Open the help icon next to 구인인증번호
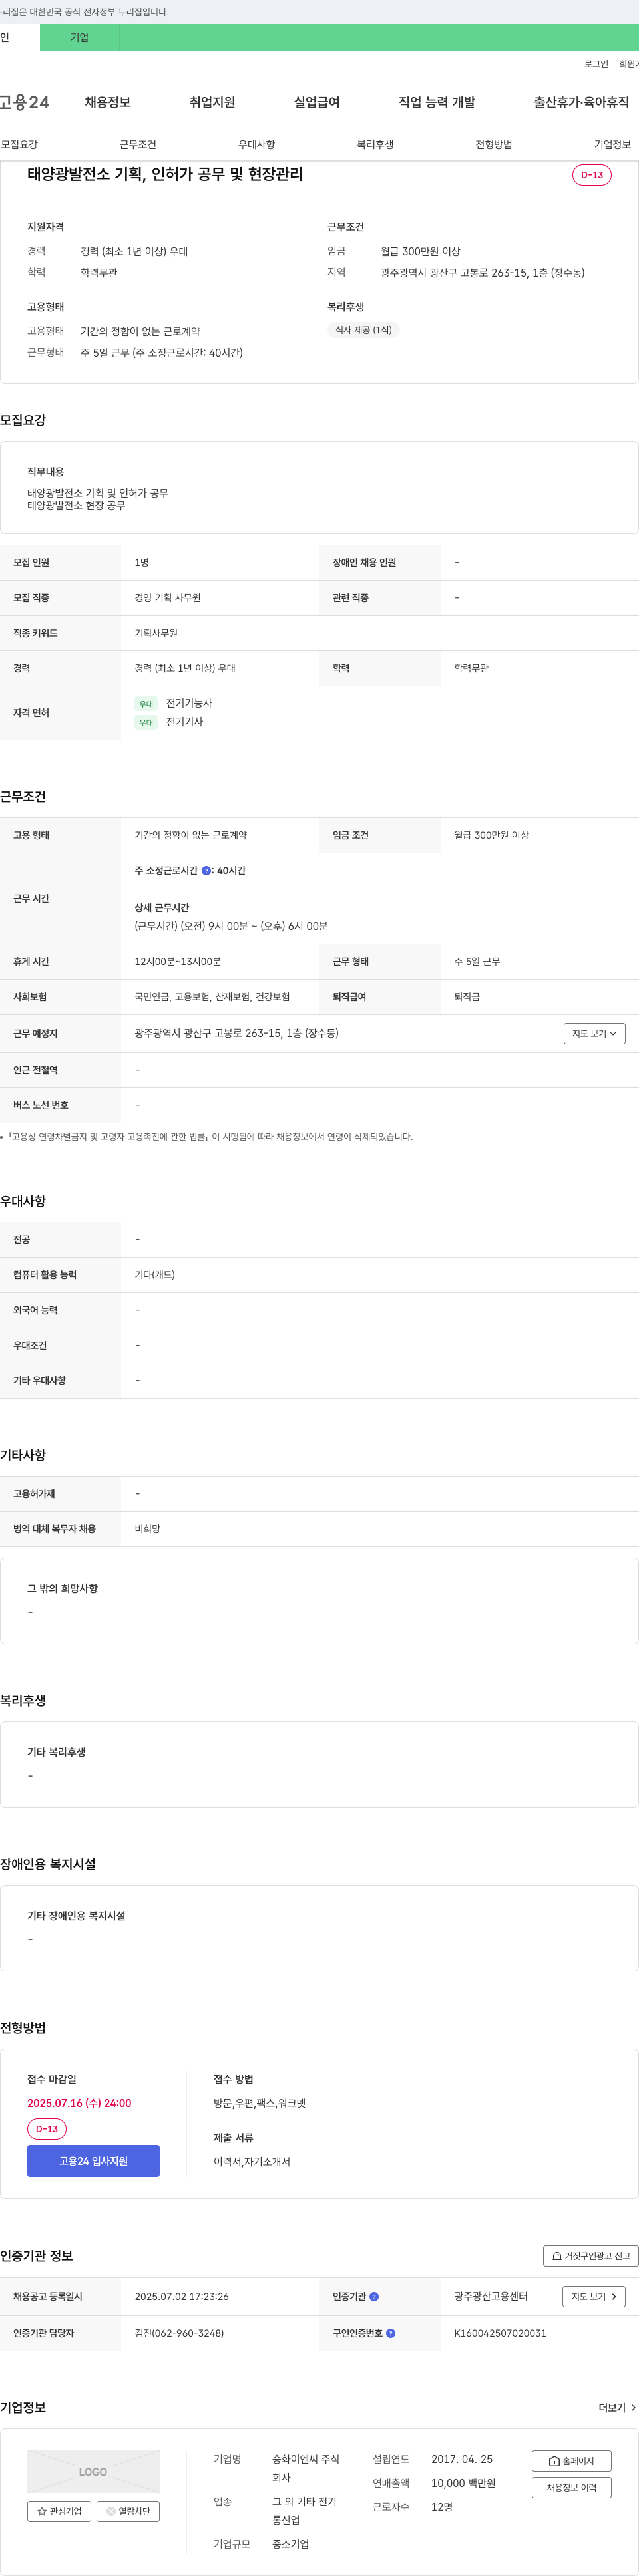Viewport: 639px width, 2576px height. pyautogui.click(x=390, y=2333)
